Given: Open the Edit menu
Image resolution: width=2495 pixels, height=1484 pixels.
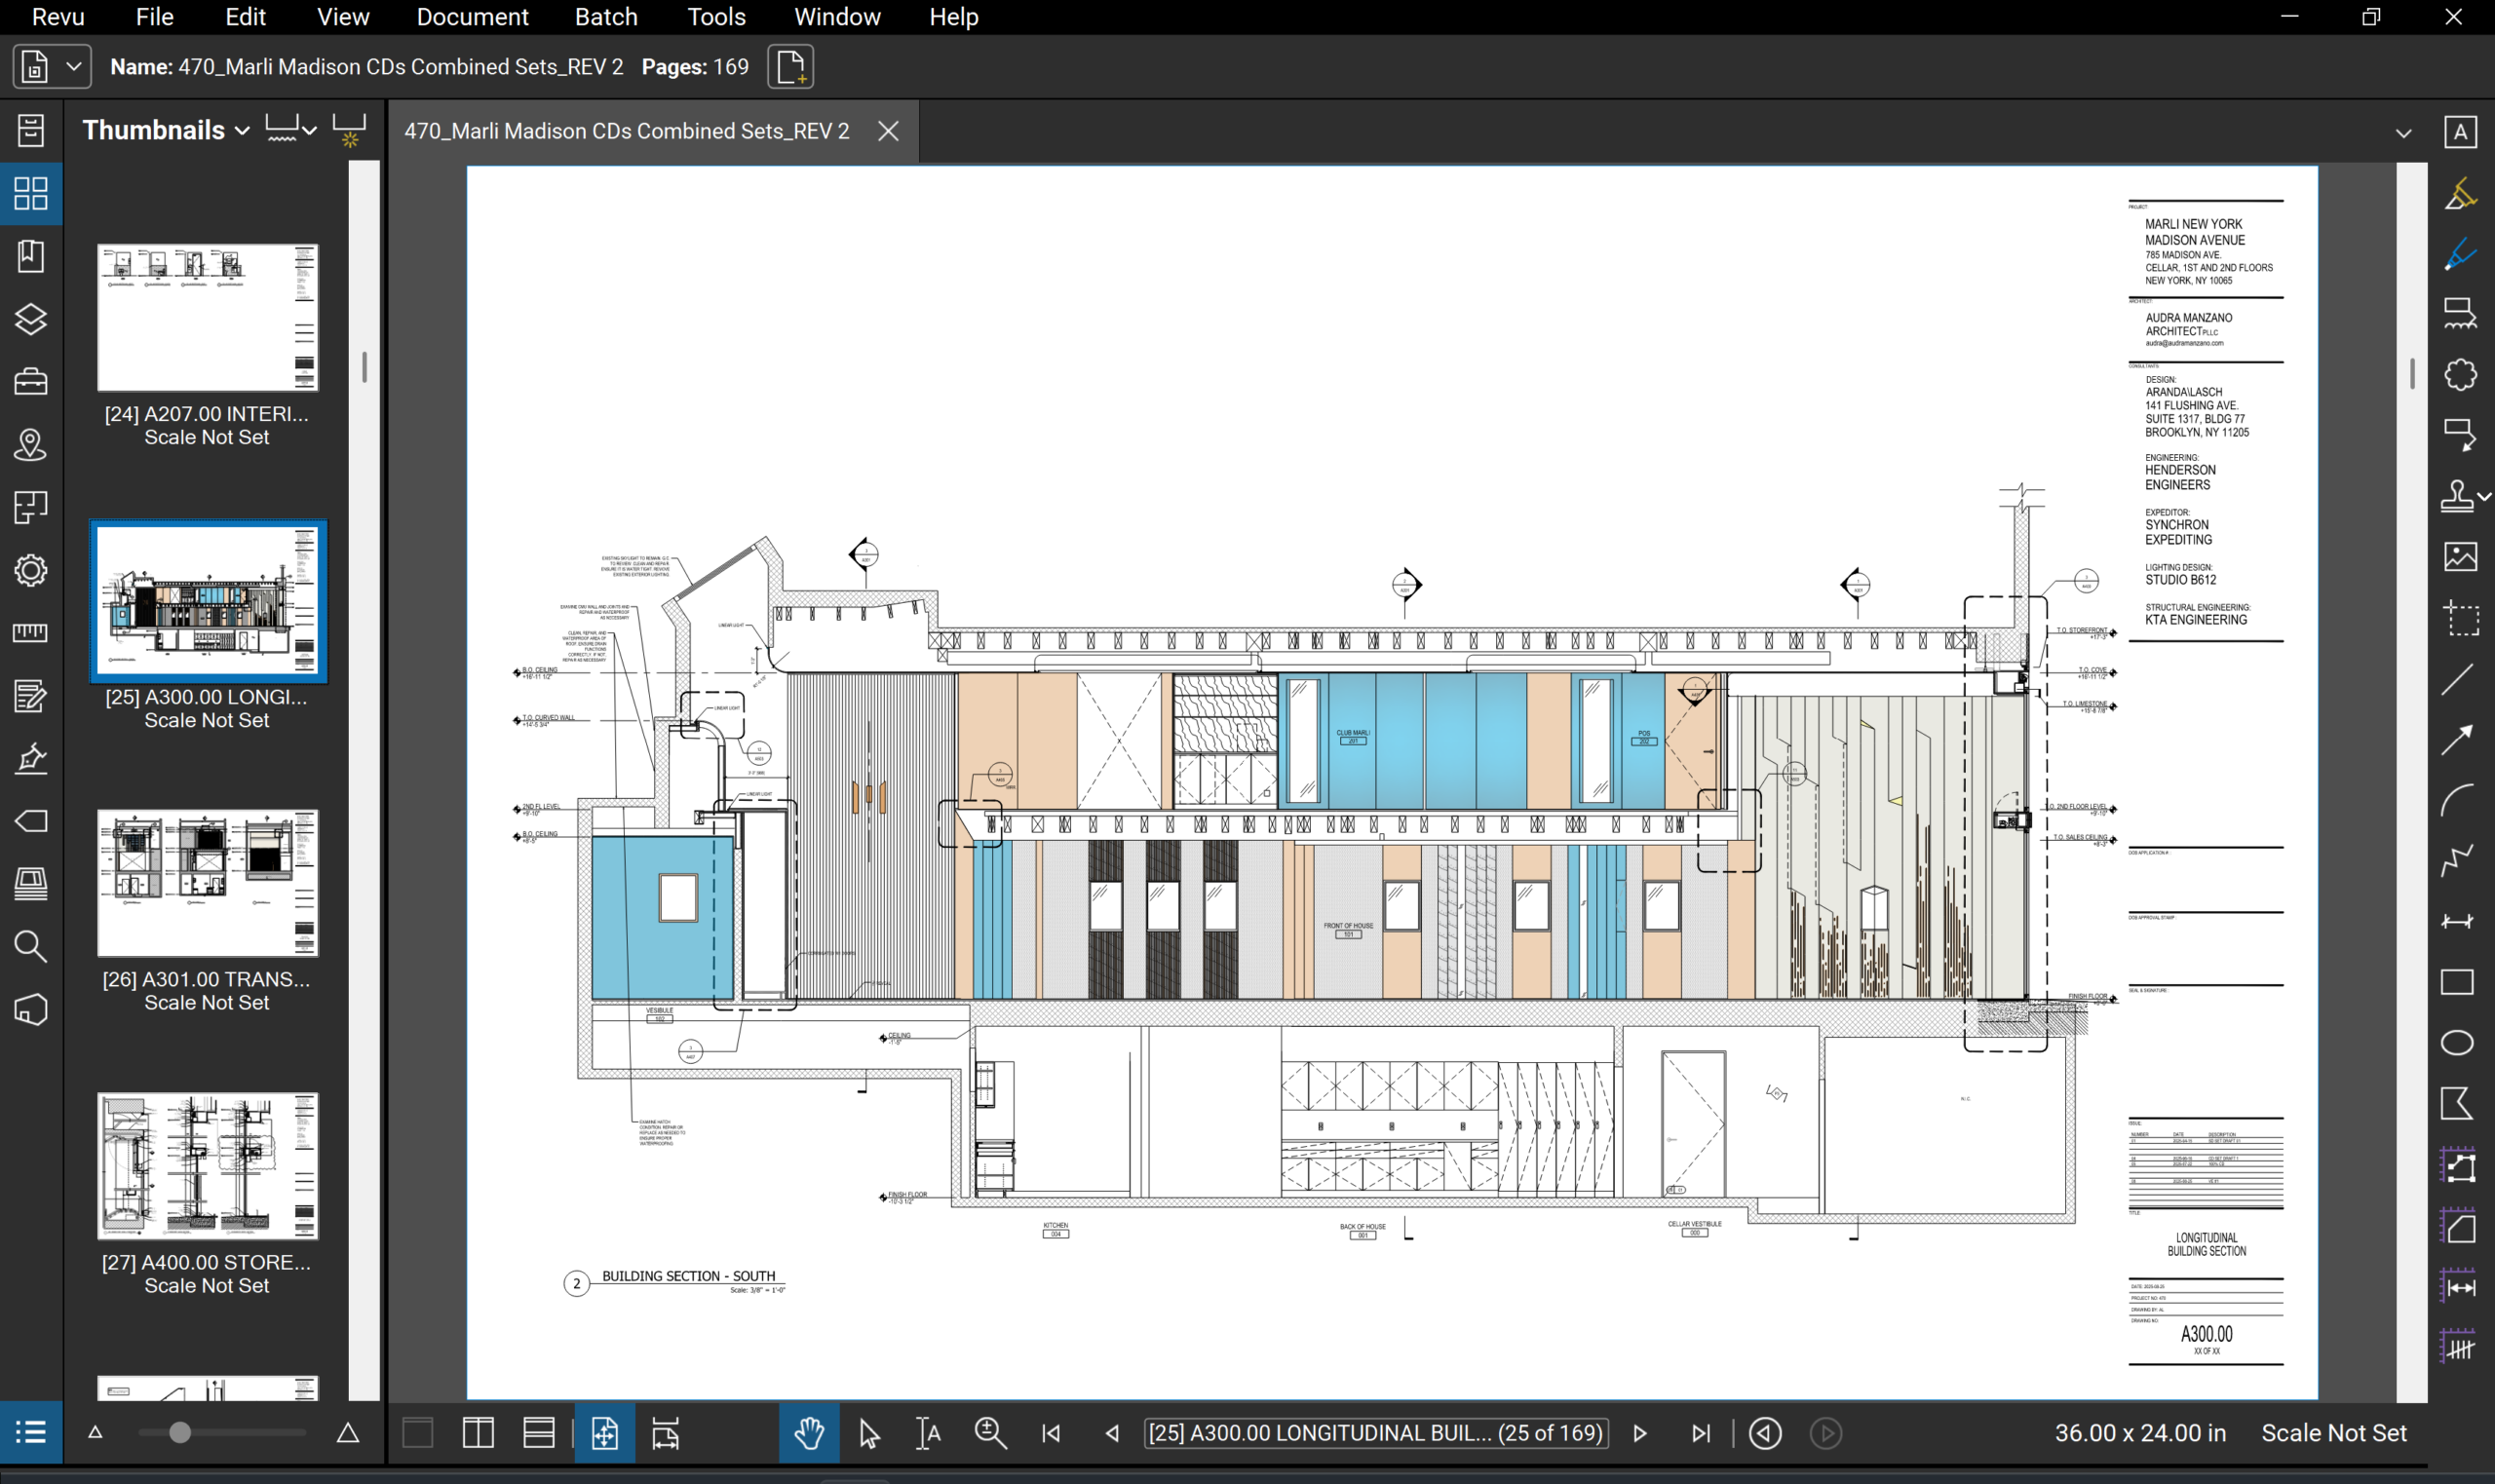Looking at the screenshot, I should 245,17.
